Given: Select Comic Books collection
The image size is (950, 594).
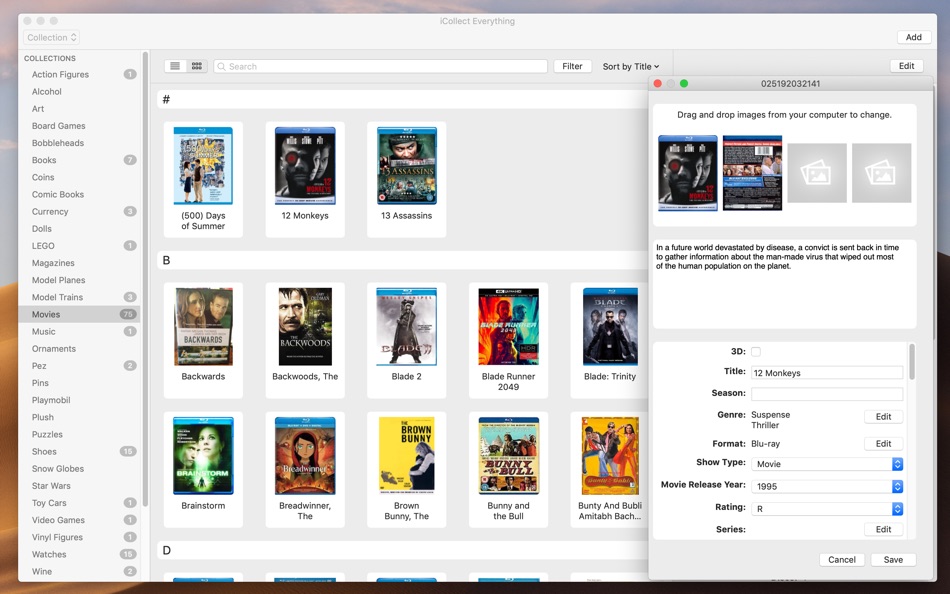Looking at the screenshot, I should tap(79, 195).
